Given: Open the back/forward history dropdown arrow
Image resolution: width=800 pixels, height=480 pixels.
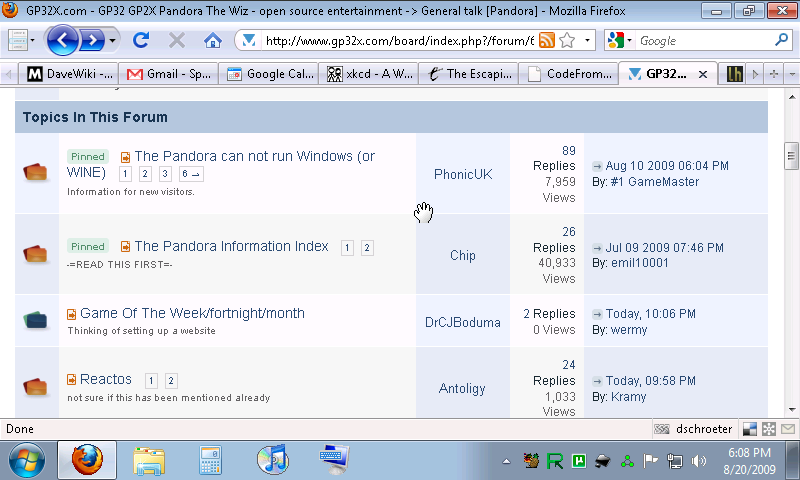Looking at the screenshot, I should click(113, 41).
